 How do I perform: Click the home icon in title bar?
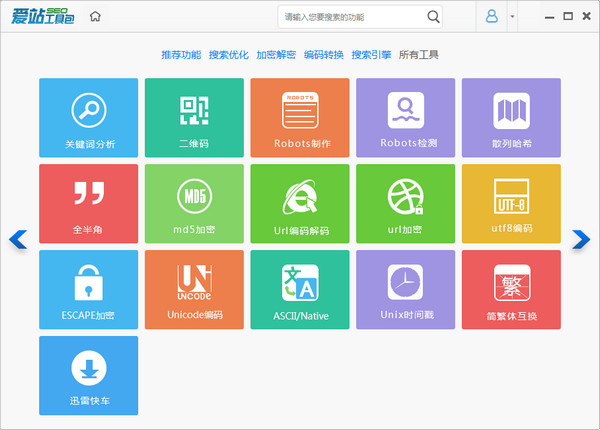tap(95, 17)
